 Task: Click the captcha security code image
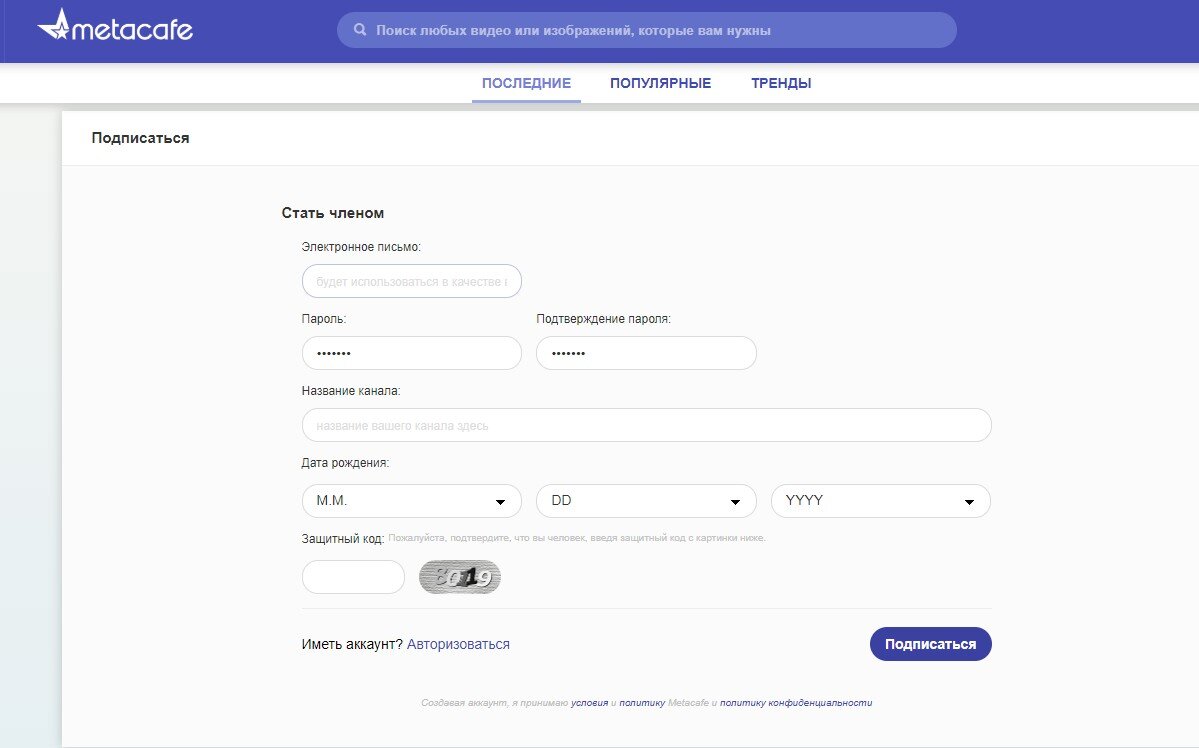click(459, 577)
